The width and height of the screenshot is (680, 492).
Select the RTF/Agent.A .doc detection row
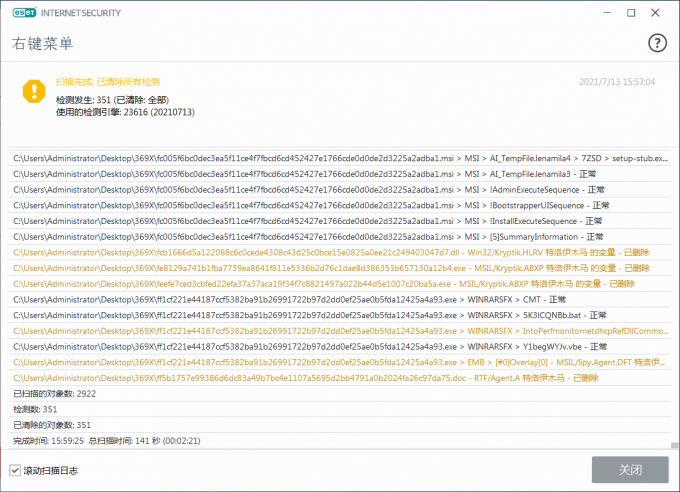click(x=340, y=378)
